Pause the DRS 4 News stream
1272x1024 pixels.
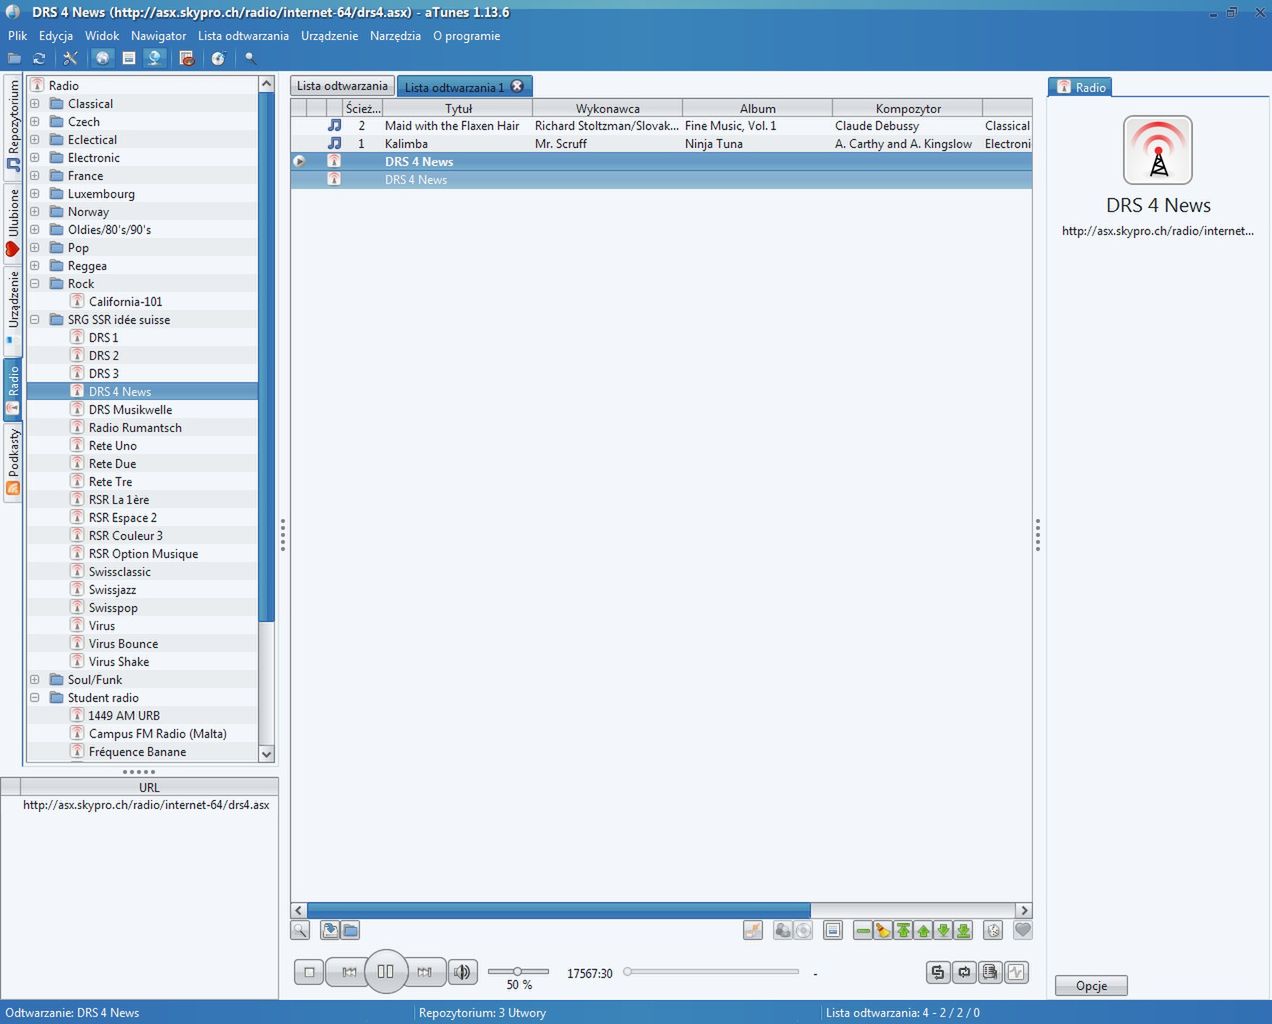pos(385,971)
